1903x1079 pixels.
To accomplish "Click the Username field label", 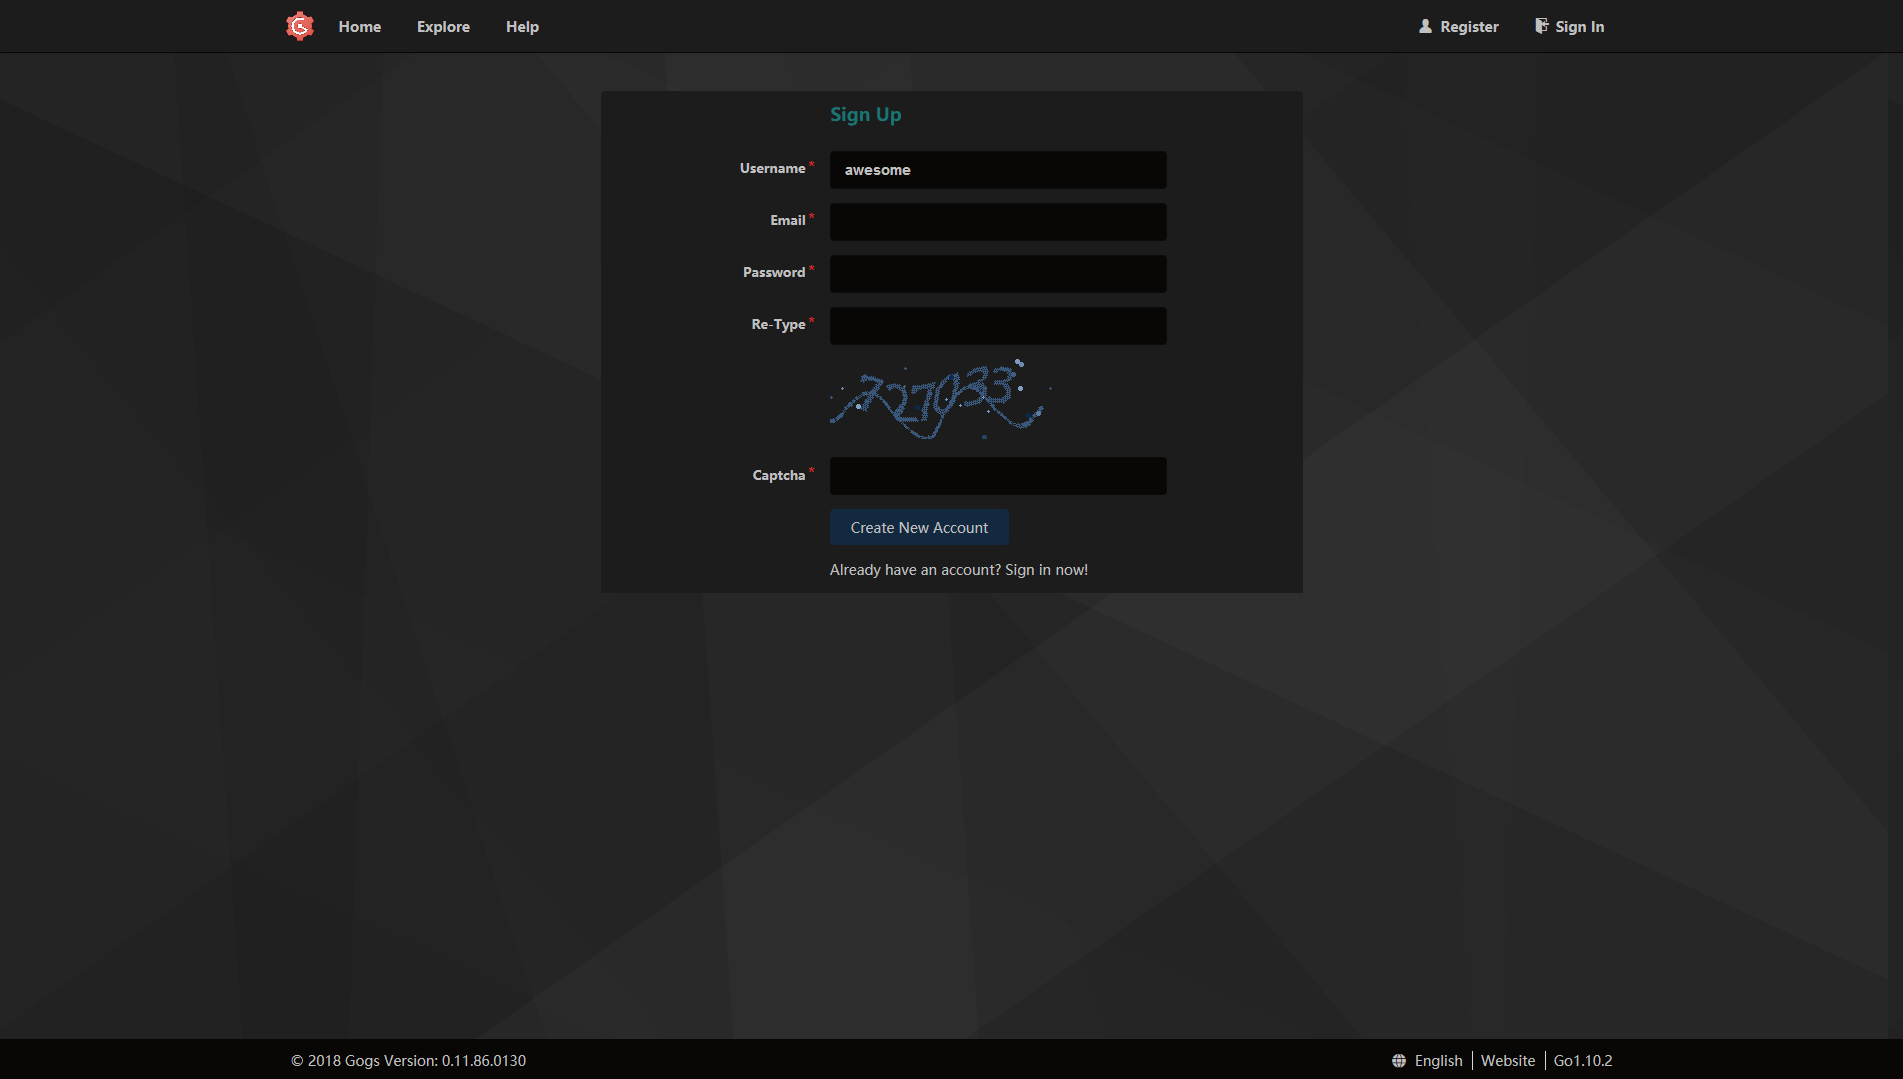I will 772,169.
